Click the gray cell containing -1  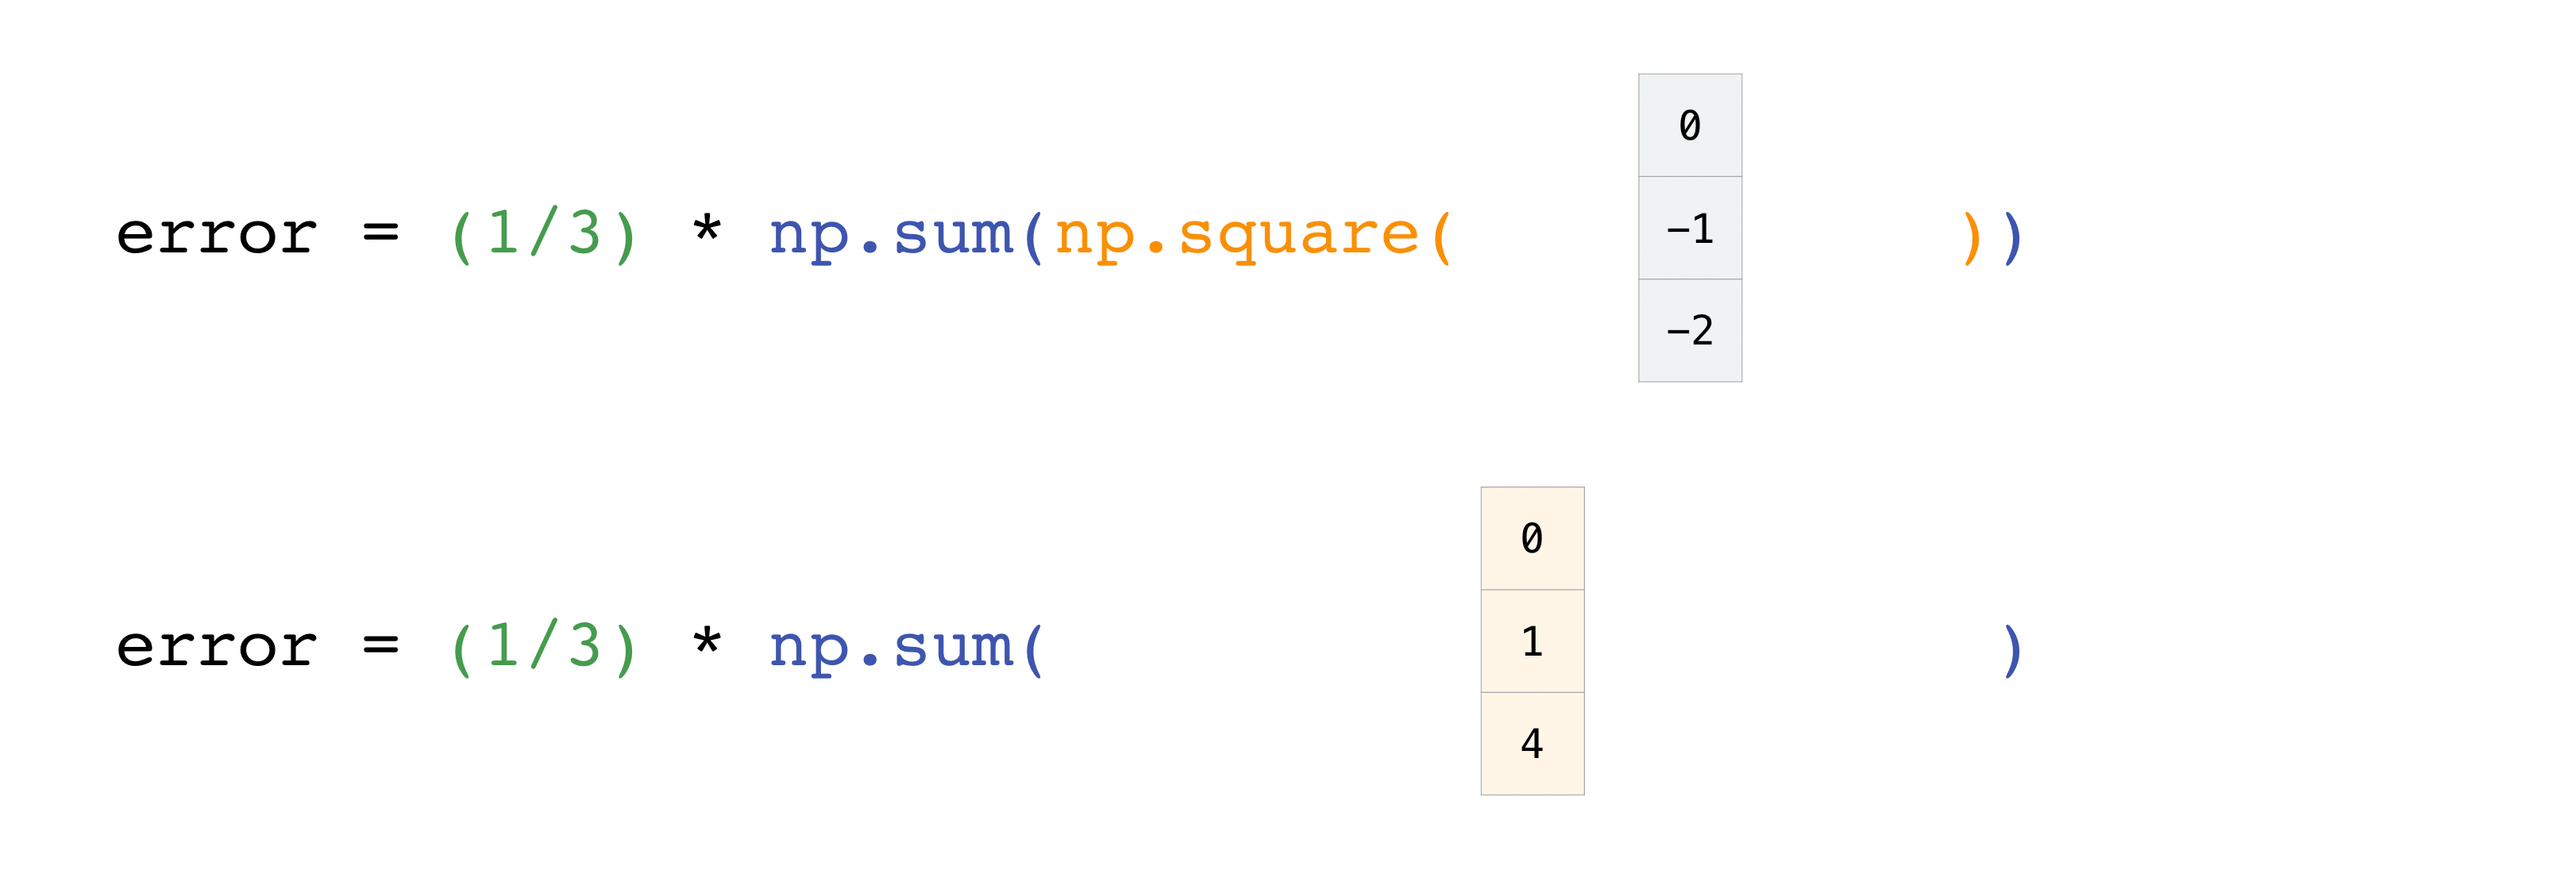point(1689,228)
